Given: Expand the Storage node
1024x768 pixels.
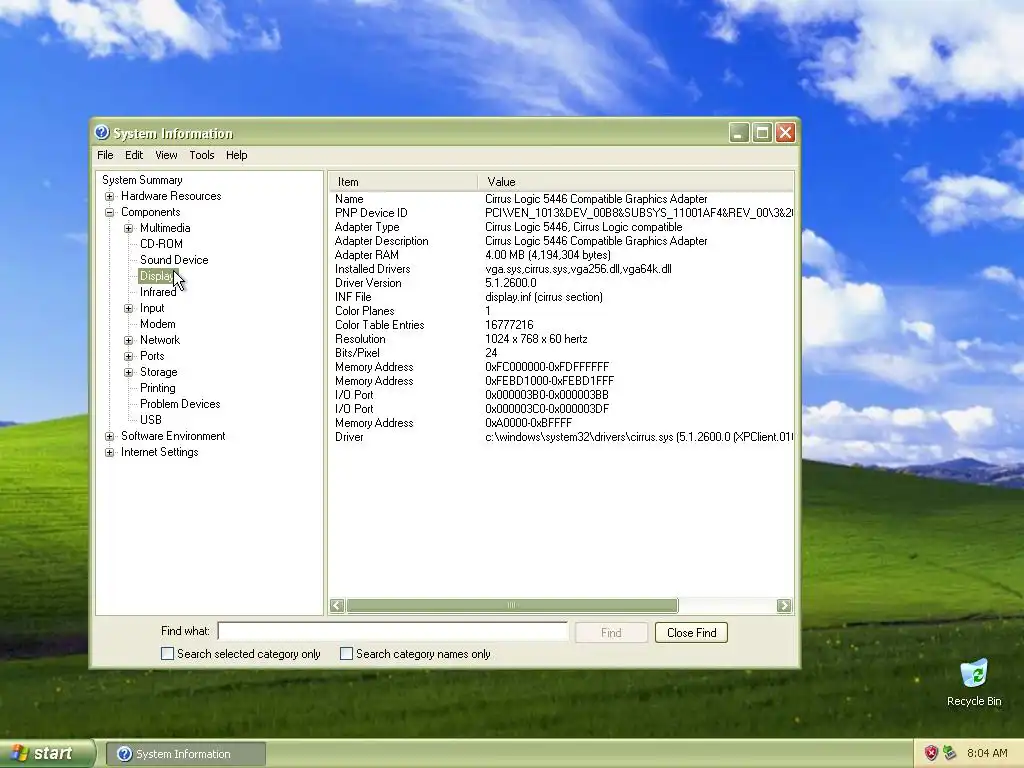Looking at the screenshot, I should click(x=129, y=372).
